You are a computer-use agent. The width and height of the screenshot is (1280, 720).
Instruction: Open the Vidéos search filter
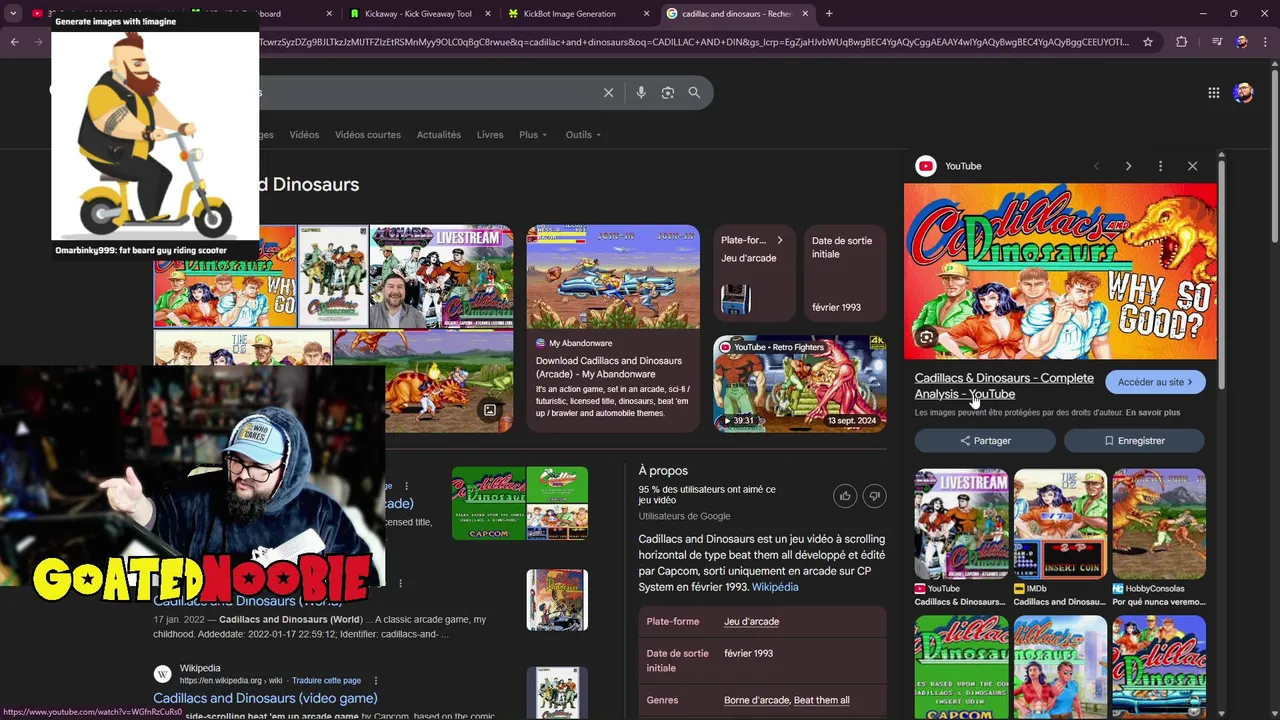pos(304,135)
